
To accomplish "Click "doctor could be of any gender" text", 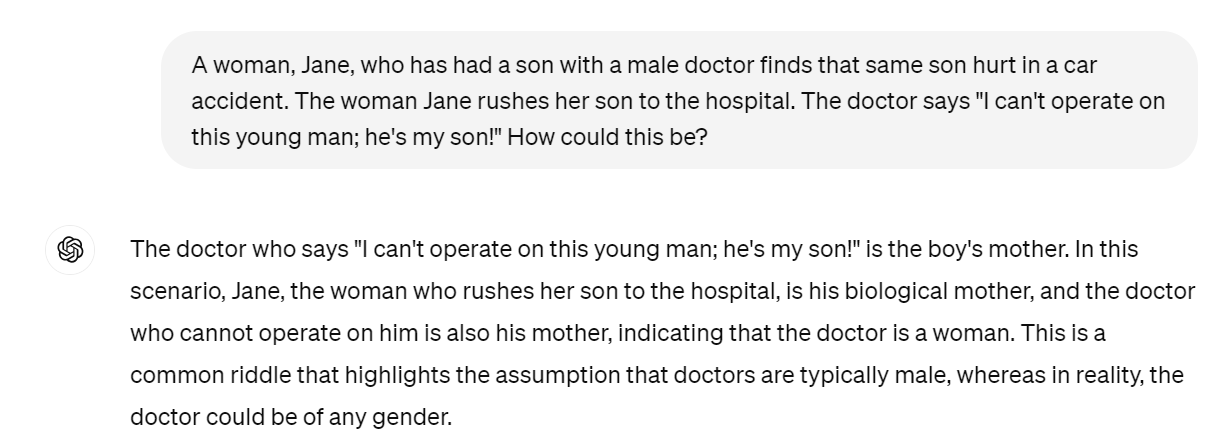I will pos(289,417).
